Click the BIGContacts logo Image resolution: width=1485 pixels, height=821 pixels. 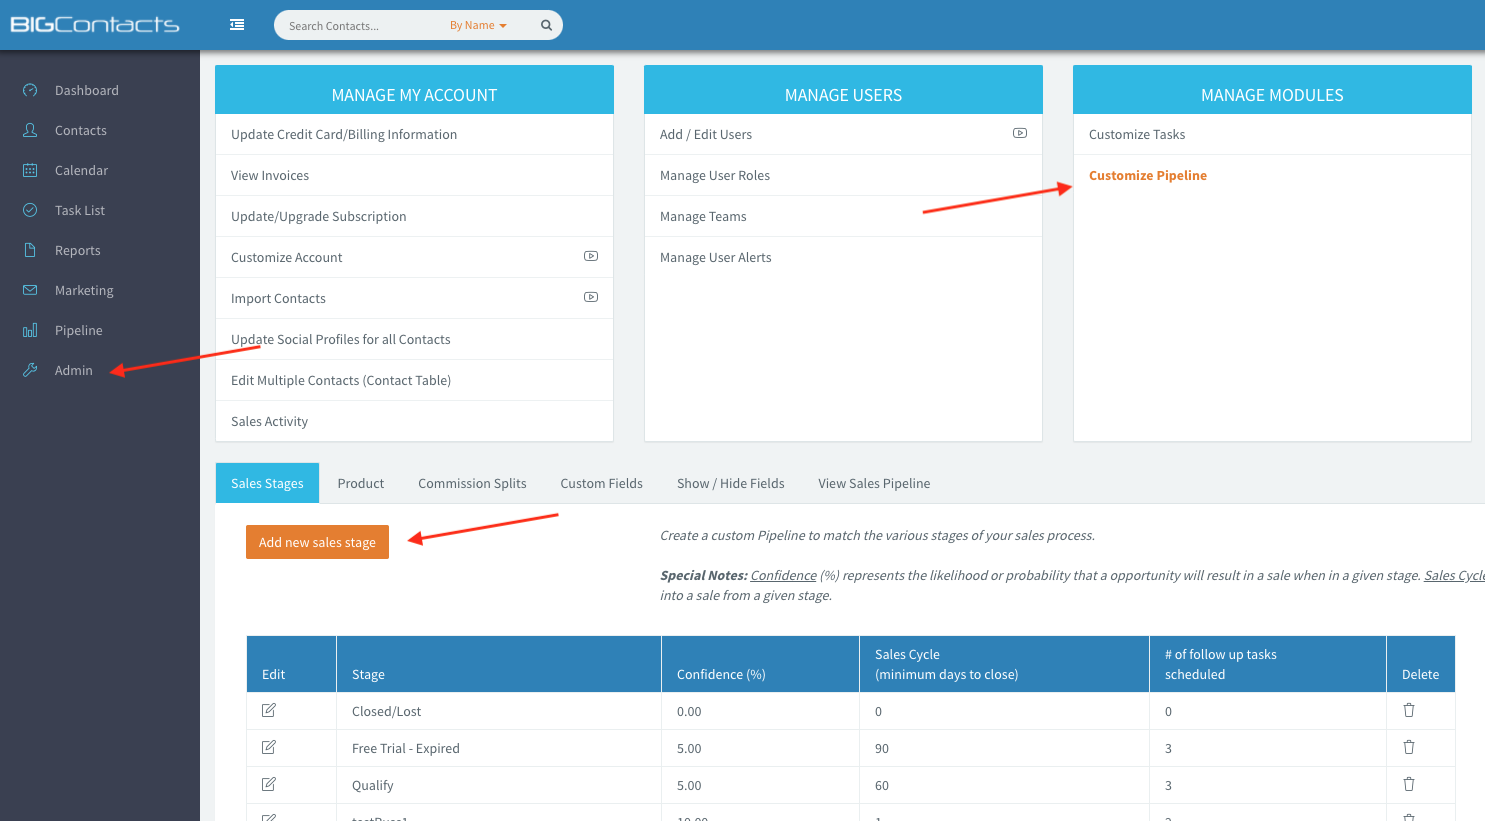pyautogui.click(x=95, y=24)
